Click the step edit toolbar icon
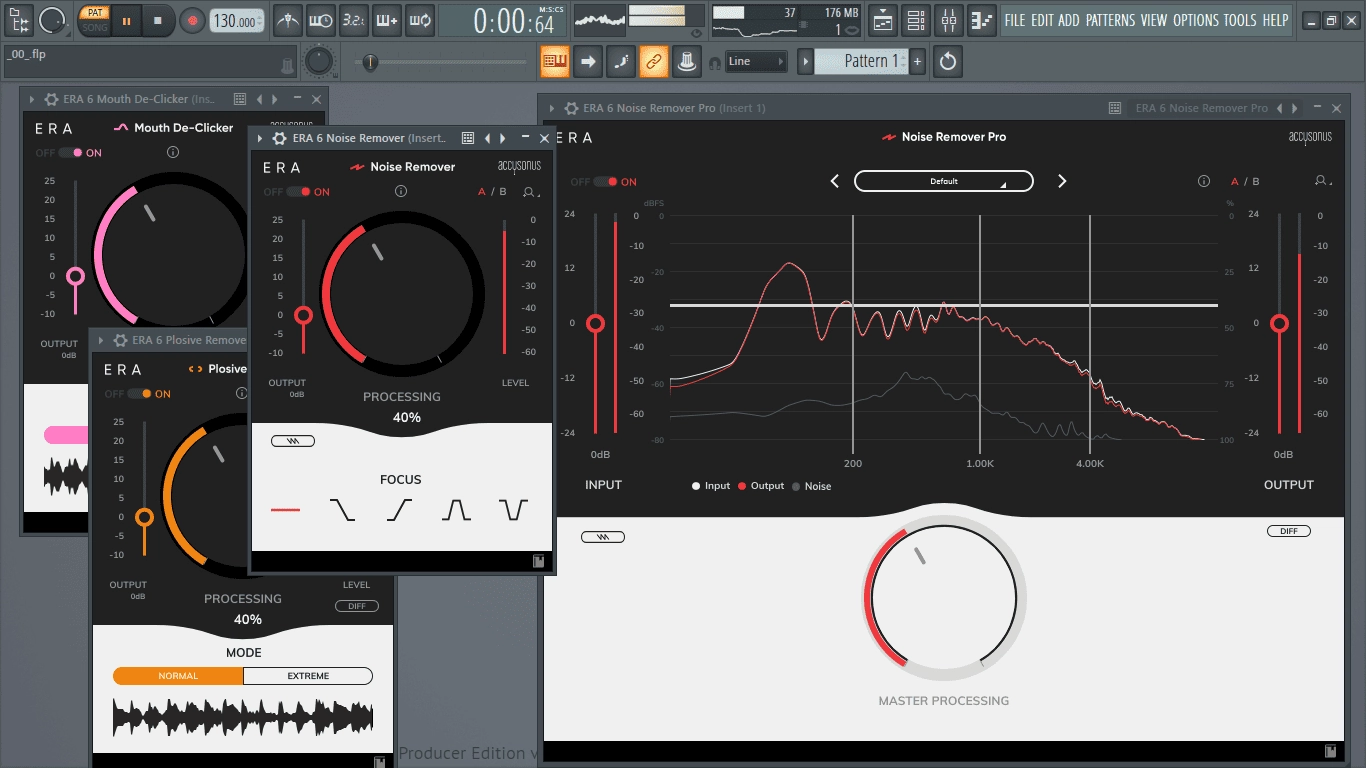The image size is (1366, 768). point(621,61)
